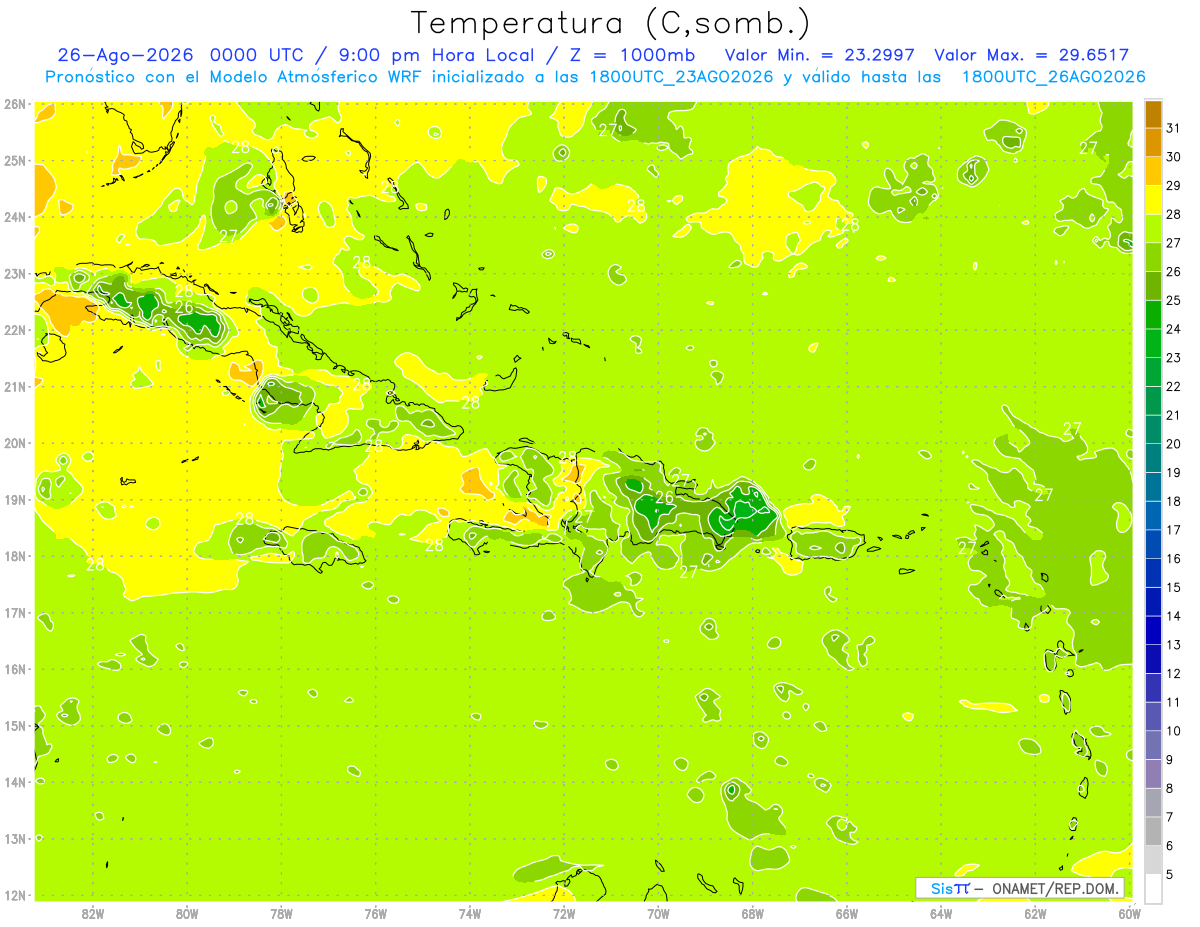Image resolution: width=1200 pixels, height=927 pixels.
Task: Pick the yellow color bar segment between 28 and 29
Action: (x=1153, y=200)
